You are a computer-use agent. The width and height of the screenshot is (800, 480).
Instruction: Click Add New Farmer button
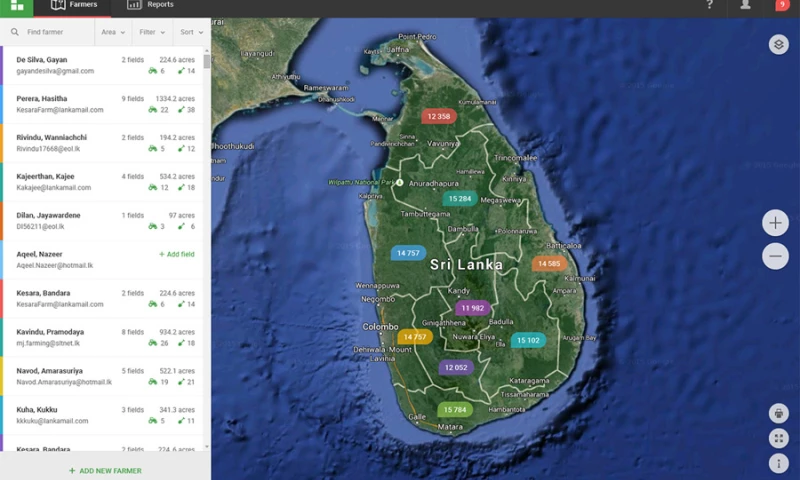[105, 470]
